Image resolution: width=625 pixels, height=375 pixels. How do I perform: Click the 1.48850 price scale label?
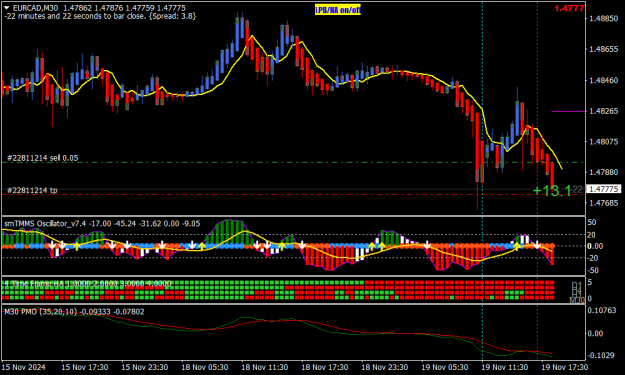604,18
